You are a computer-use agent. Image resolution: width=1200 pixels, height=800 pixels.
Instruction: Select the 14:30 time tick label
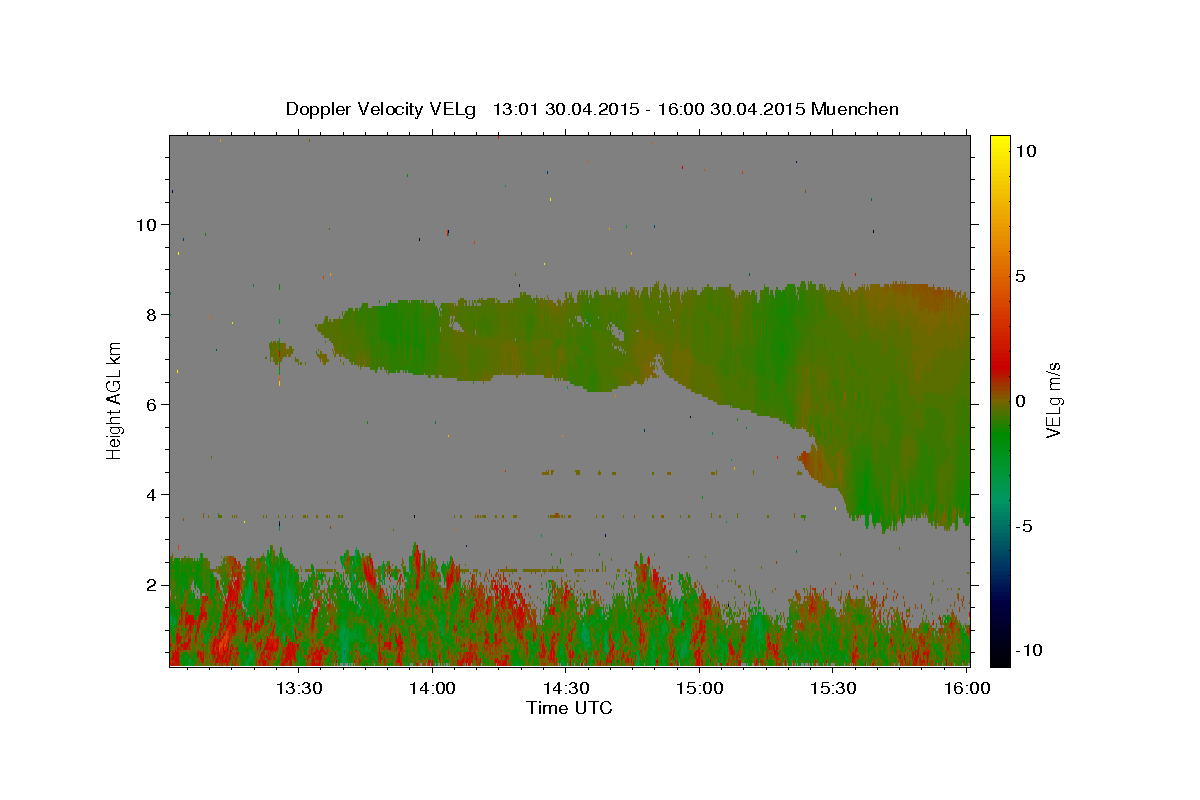tap(565, 688)
